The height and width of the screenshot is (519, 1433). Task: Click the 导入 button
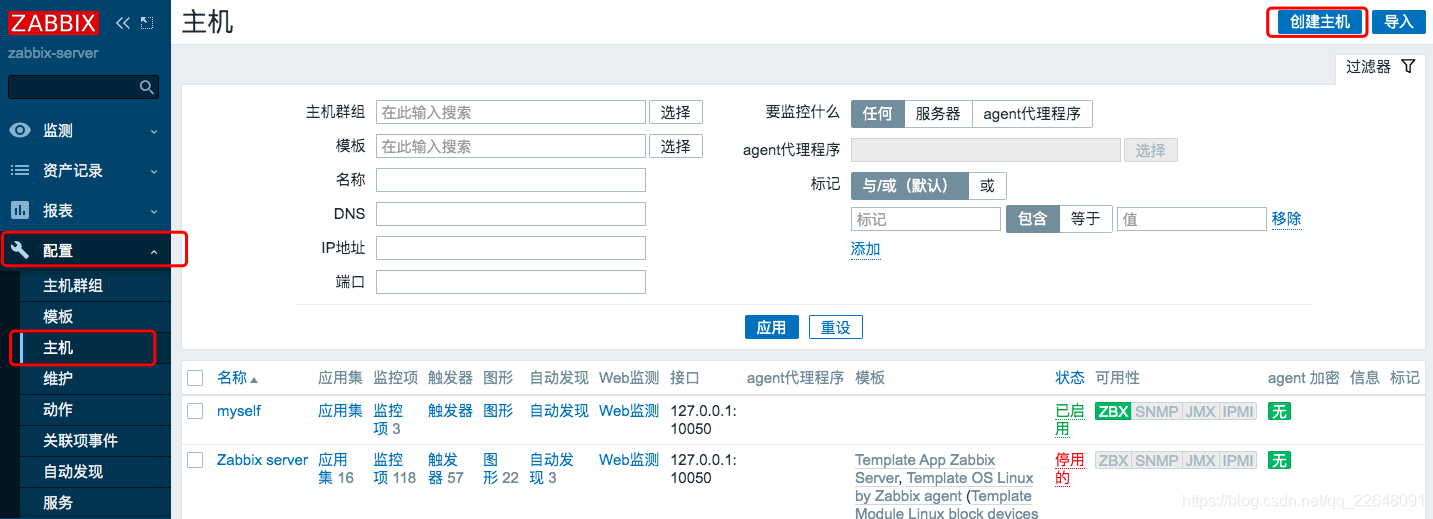[1398, 22]
